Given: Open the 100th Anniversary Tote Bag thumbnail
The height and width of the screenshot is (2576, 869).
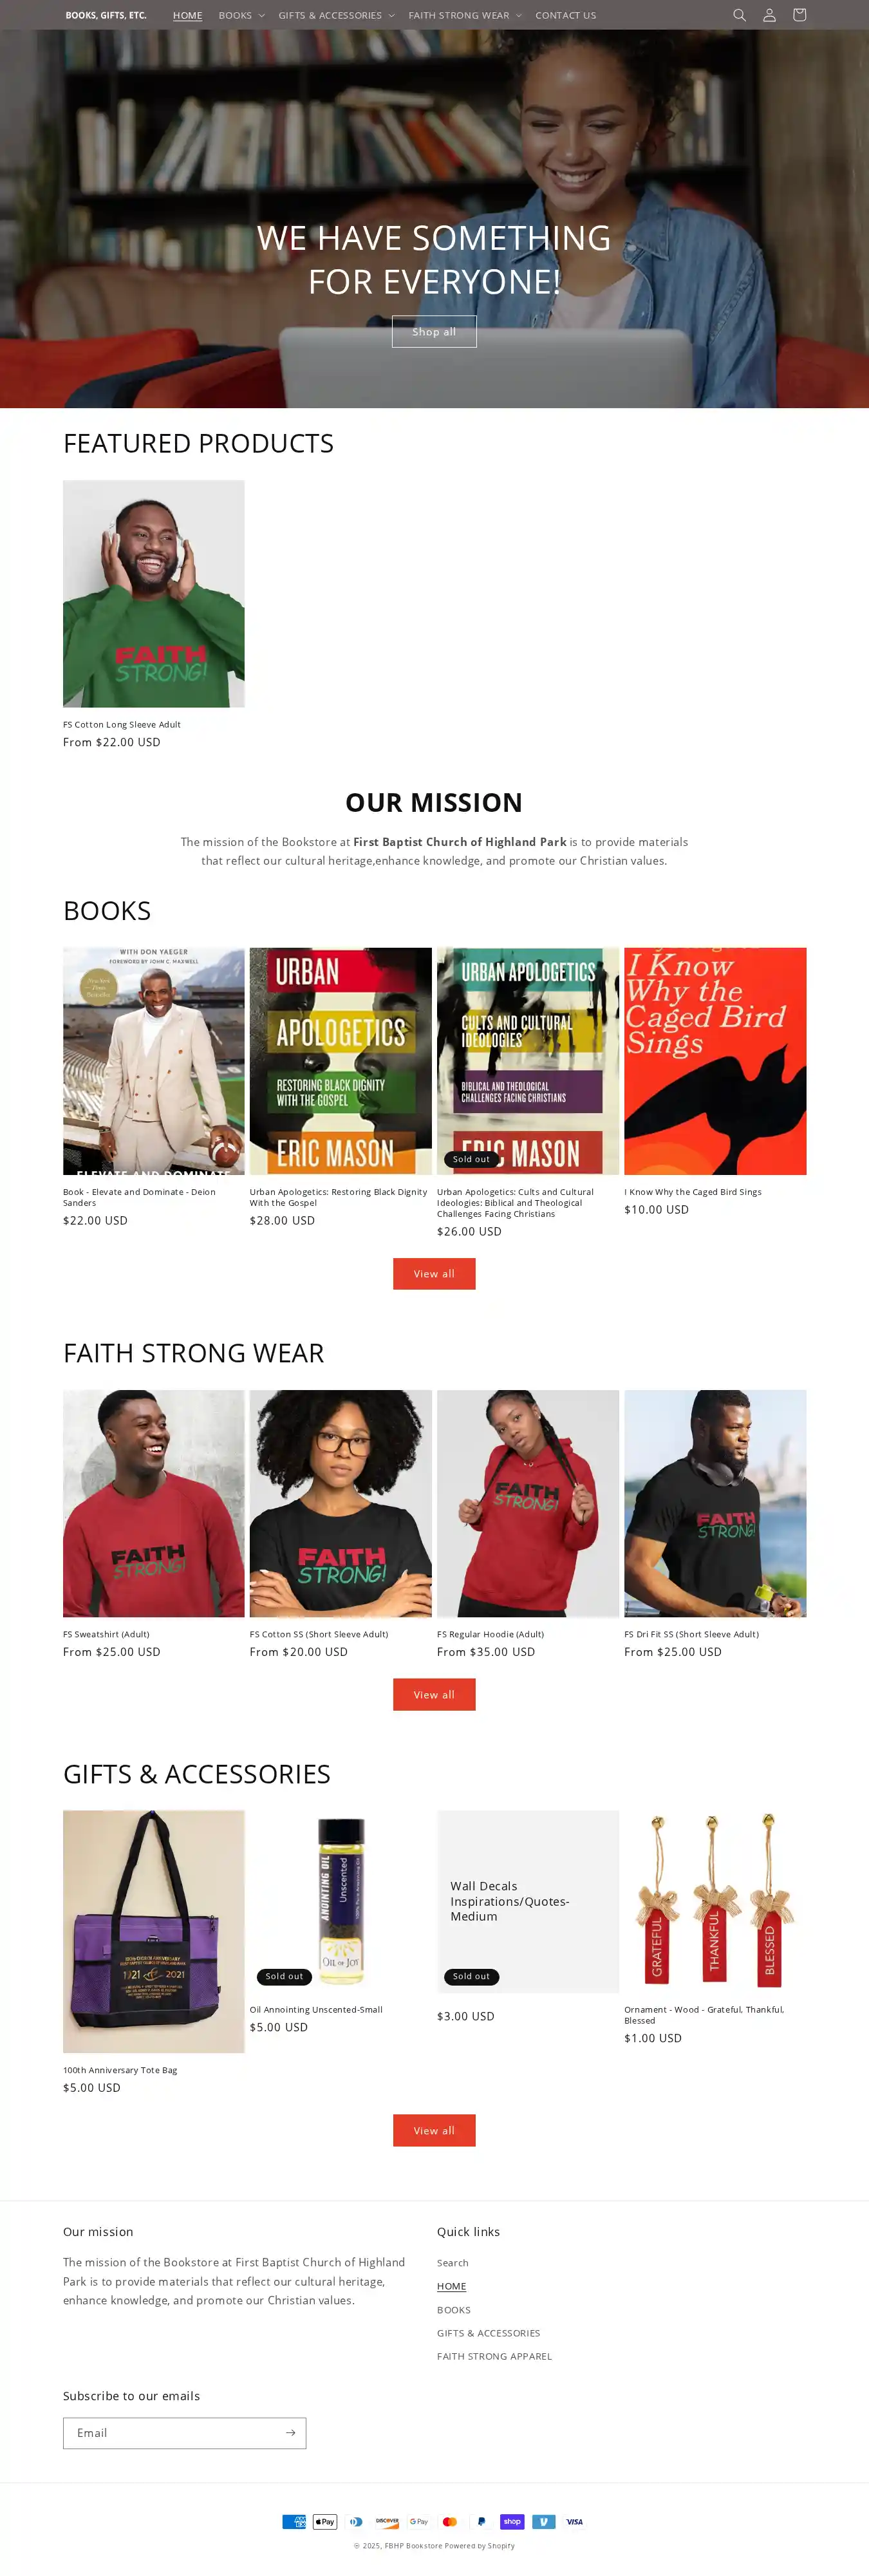Looking at the screenshot, I should tap(154, 1931).
